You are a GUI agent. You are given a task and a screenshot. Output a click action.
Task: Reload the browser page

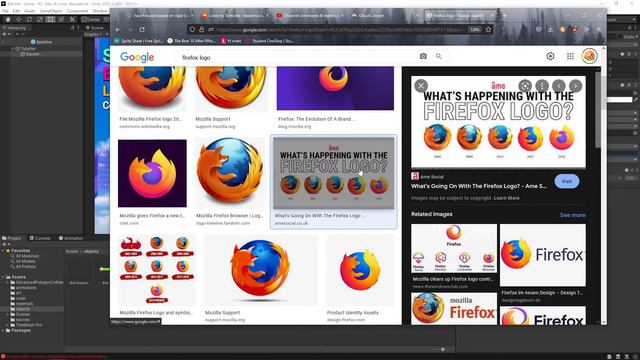tap(142, 29)
